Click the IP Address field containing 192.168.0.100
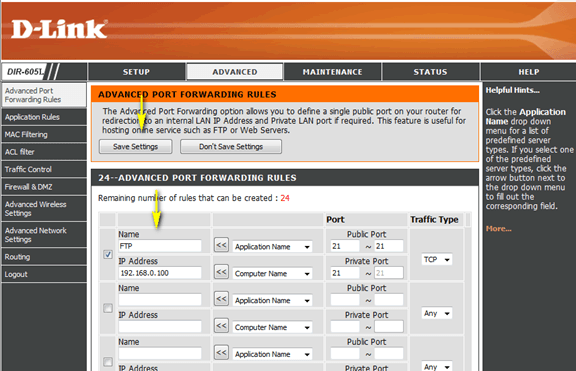This screenshot has height=371, width=576. coord(160,273)
